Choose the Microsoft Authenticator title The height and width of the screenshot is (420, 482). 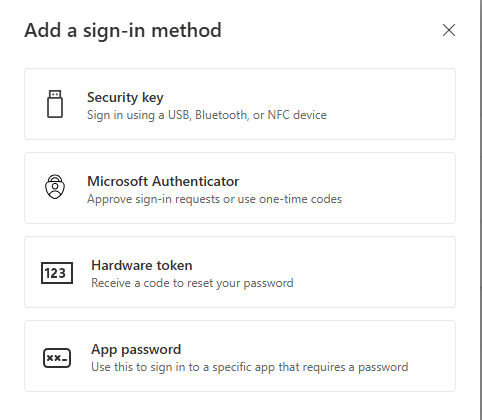coord(163,181)
